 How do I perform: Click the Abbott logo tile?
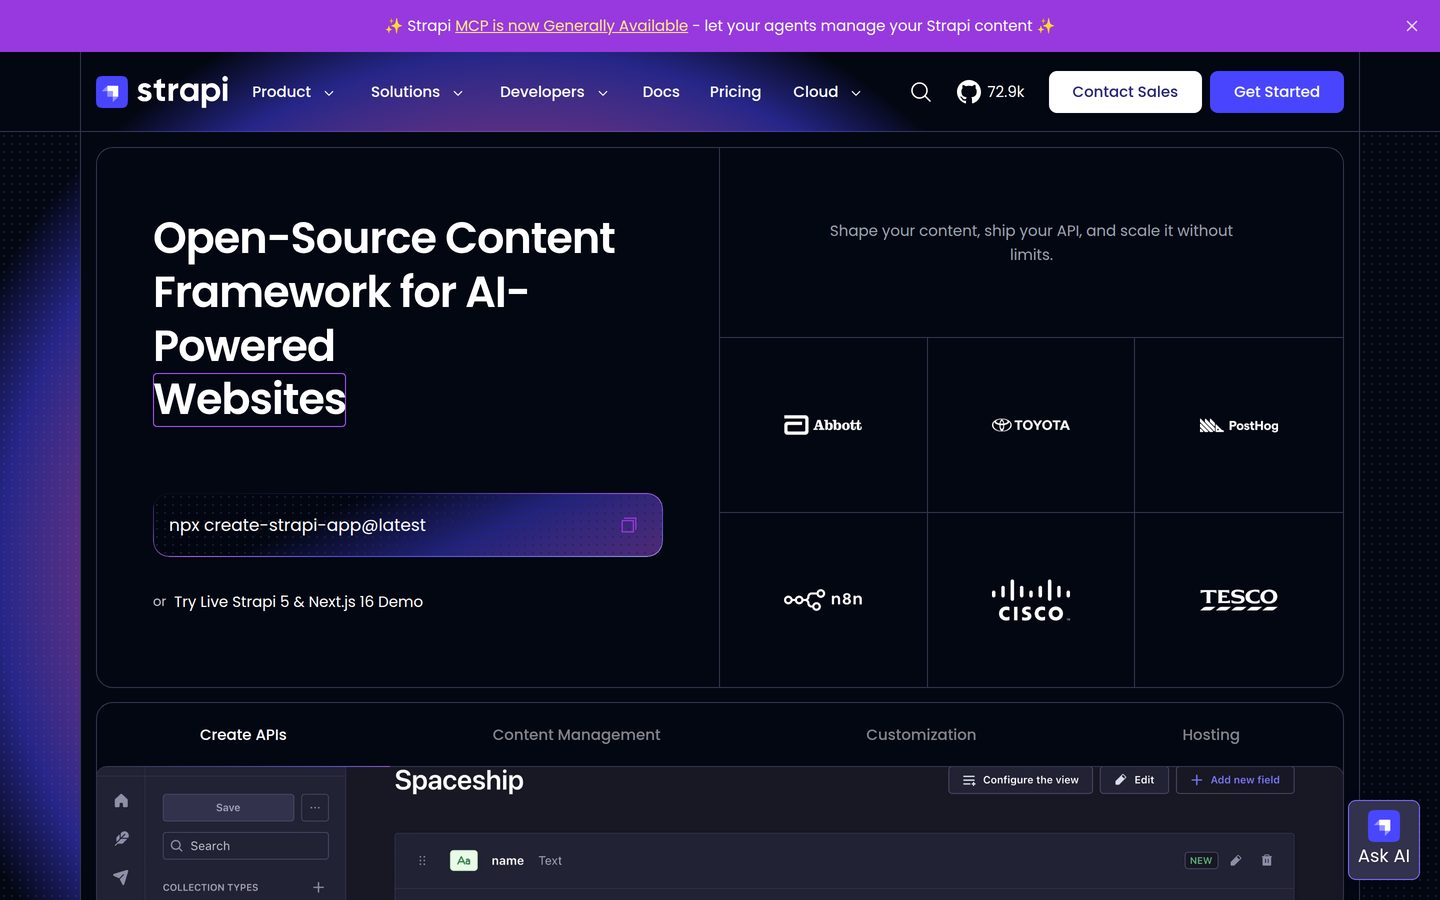pos(823,425)
